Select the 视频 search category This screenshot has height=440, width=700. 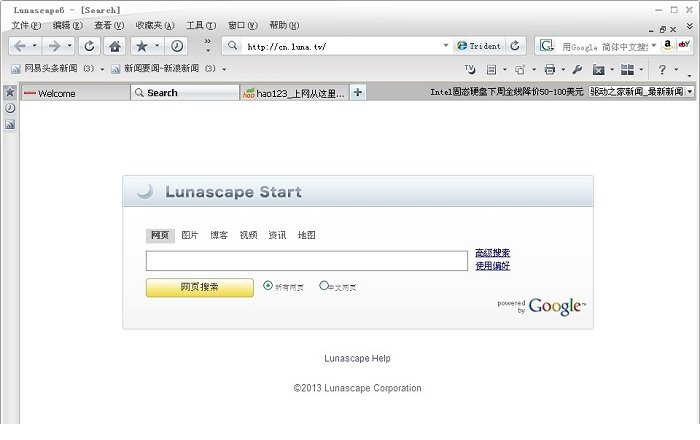point(248,235)
